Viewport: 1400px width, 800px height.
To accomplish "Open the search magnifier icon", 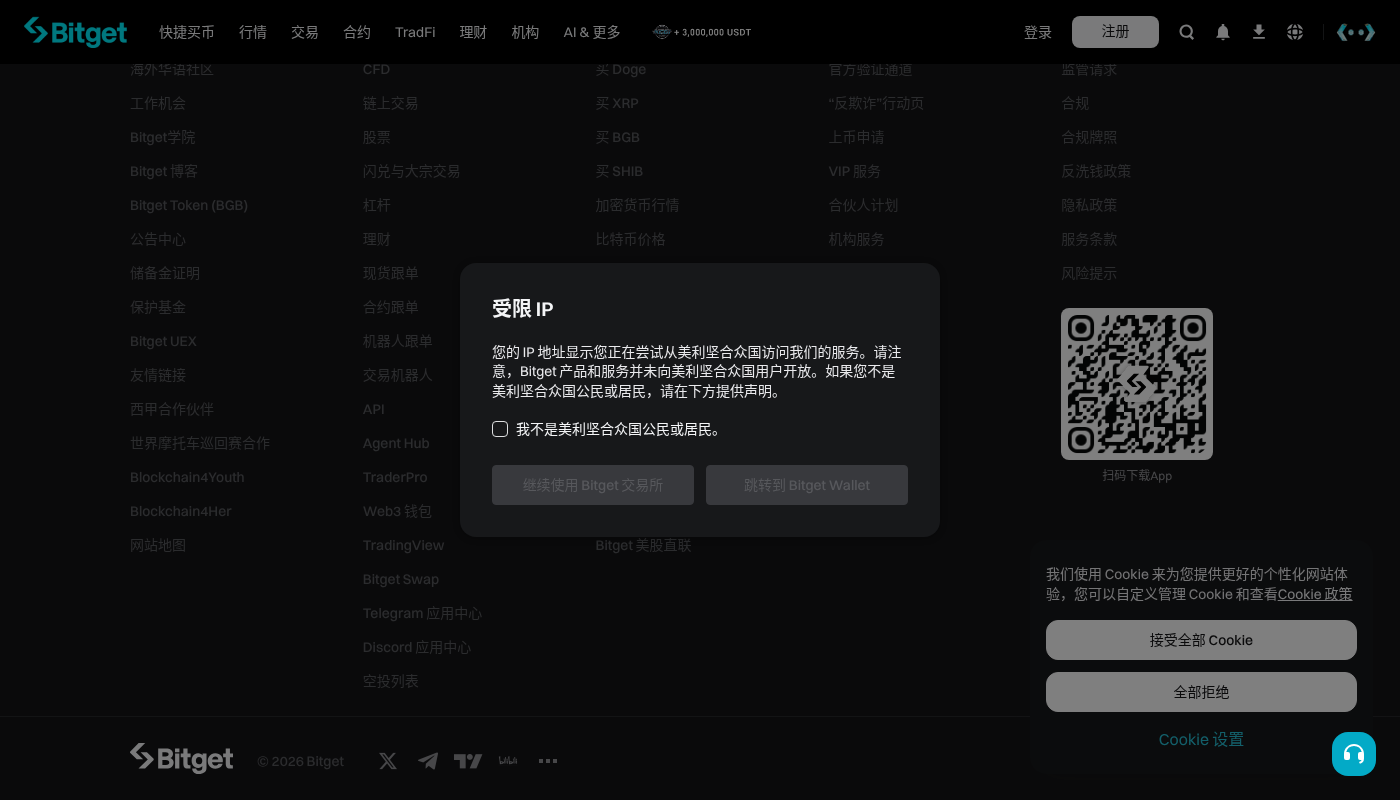I will (x=1187, y=32).
